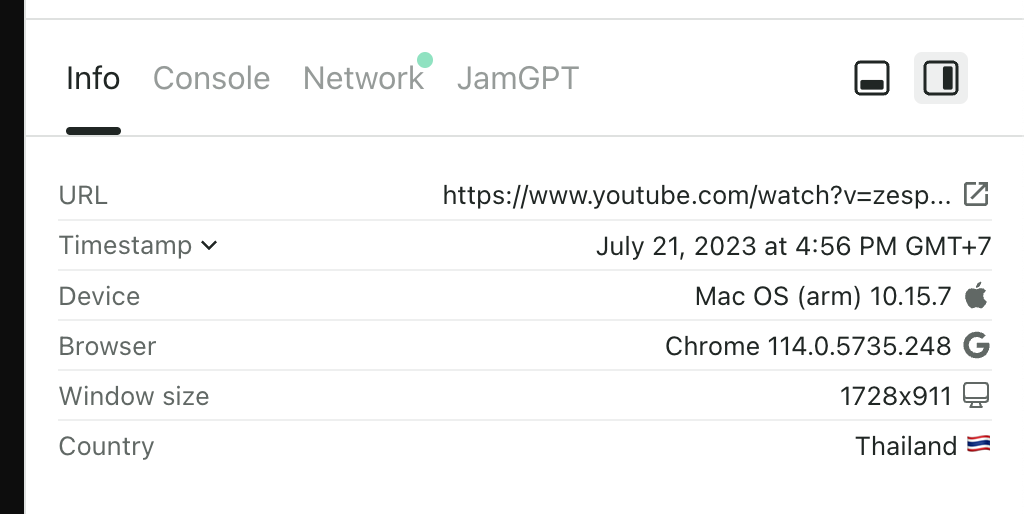Click the 1728x911 window size value
1024x514 pixels.
click(x=895, y=396)
